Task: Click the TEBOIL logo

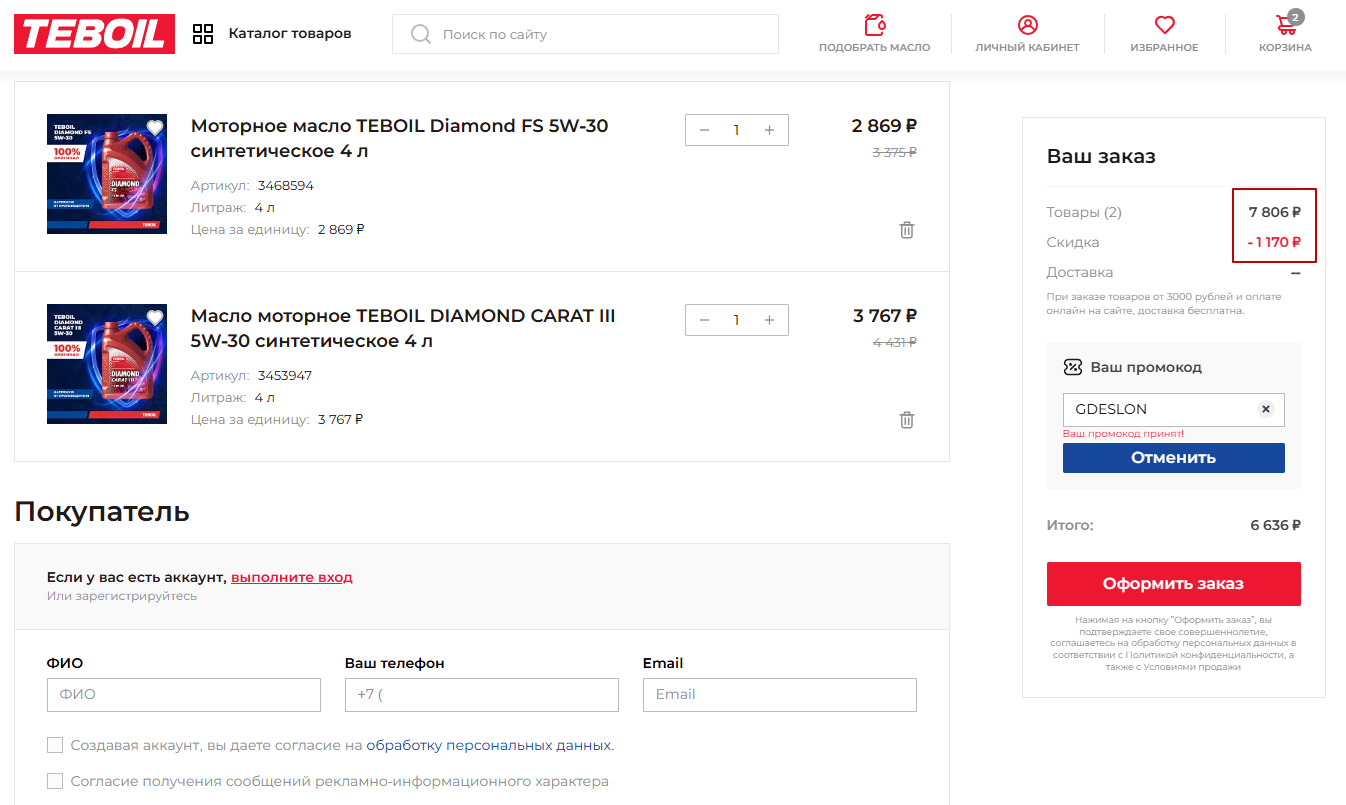Action: pyautogui.click(x=94, y=34)
